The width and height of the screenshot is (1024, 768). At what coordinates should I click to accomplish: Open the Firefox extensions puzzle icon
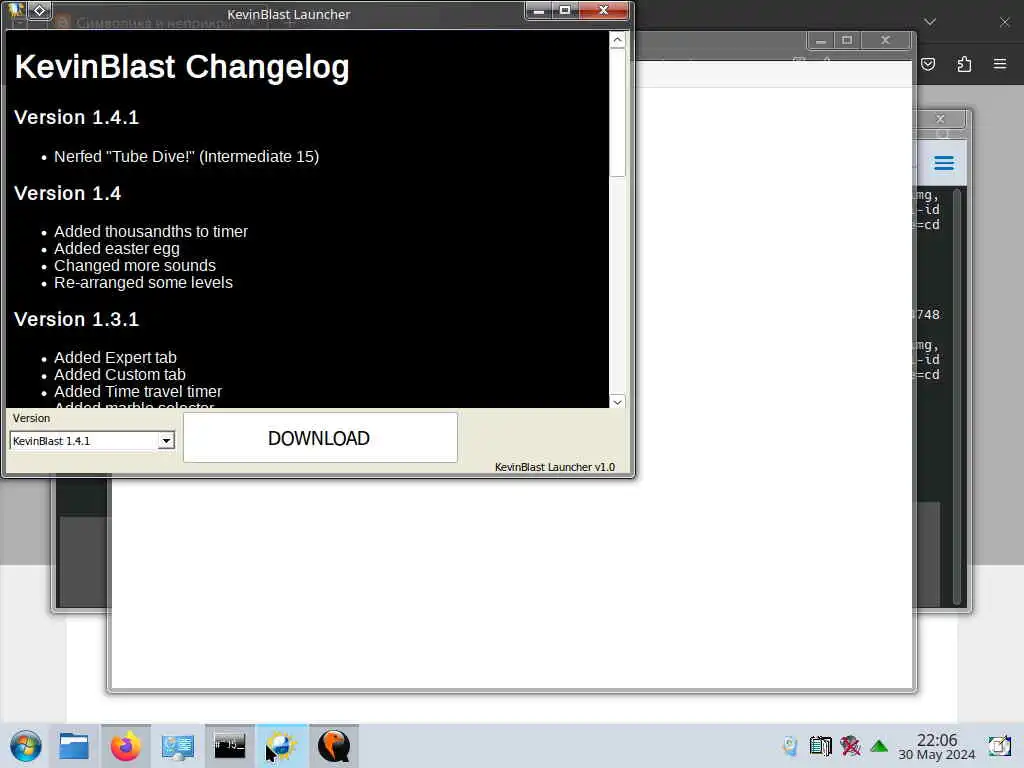tap(964, 64)
